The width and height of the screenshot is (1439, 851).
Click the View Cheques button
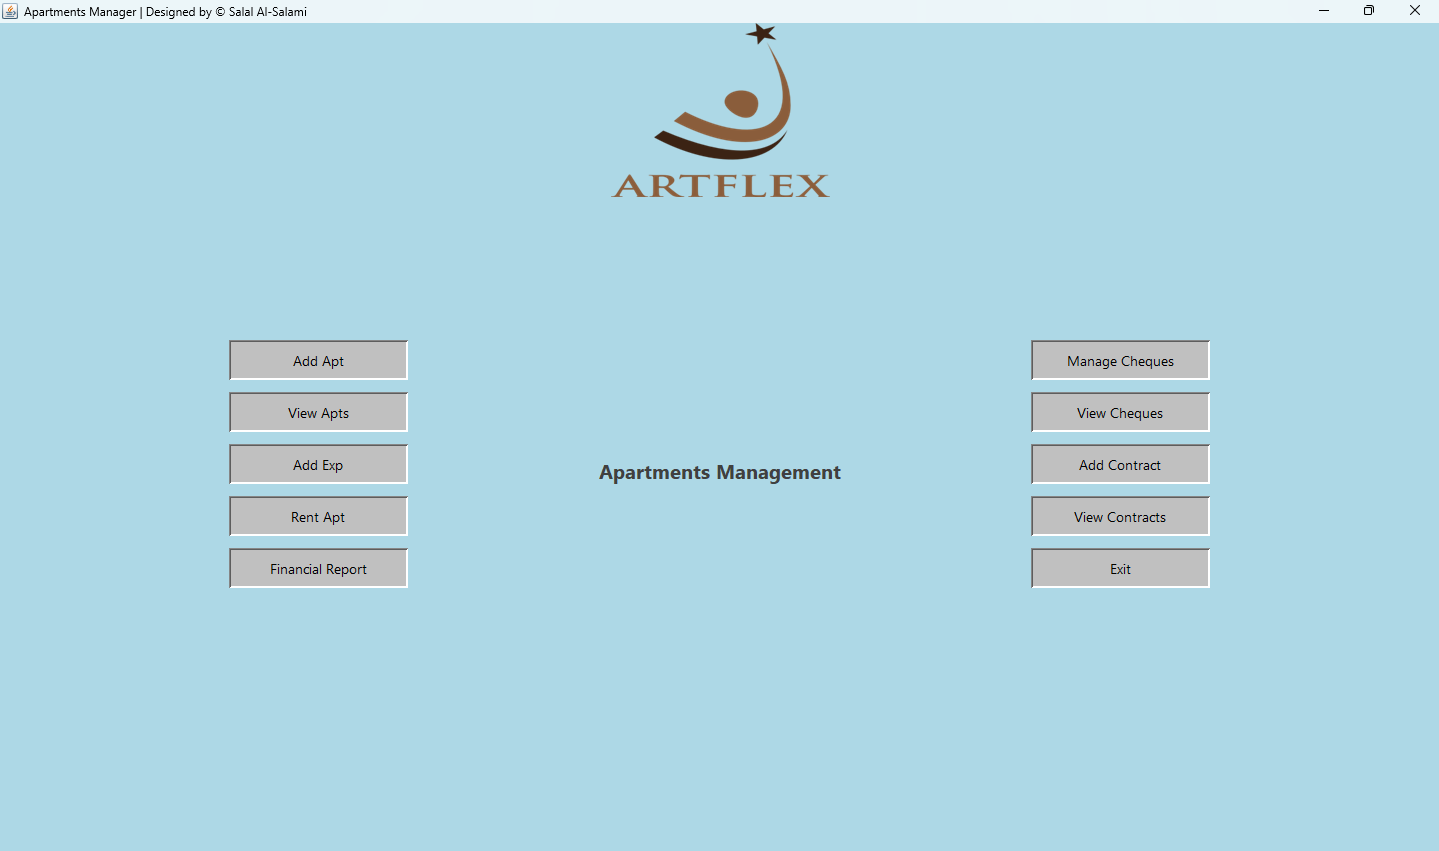coord(1119,412)
